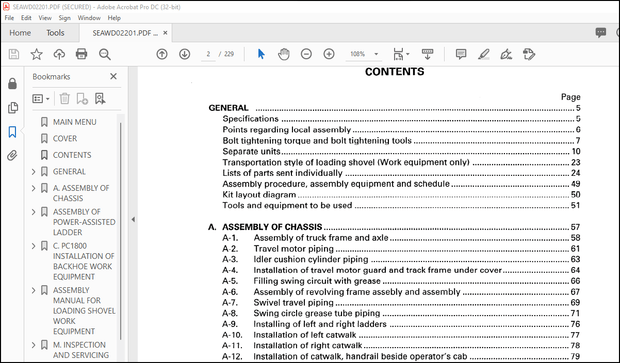The width and height of the screenshot is (620, 363).
Task: Open the Help menu
Action: [114, 18]
